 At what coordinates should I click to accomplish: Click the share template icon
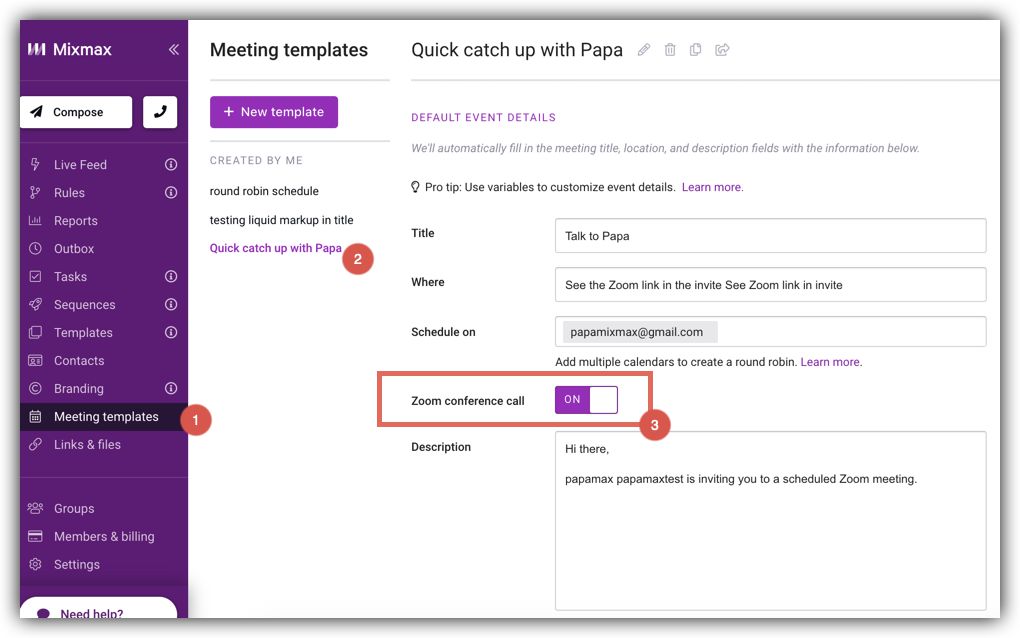[x=722, y=49]
